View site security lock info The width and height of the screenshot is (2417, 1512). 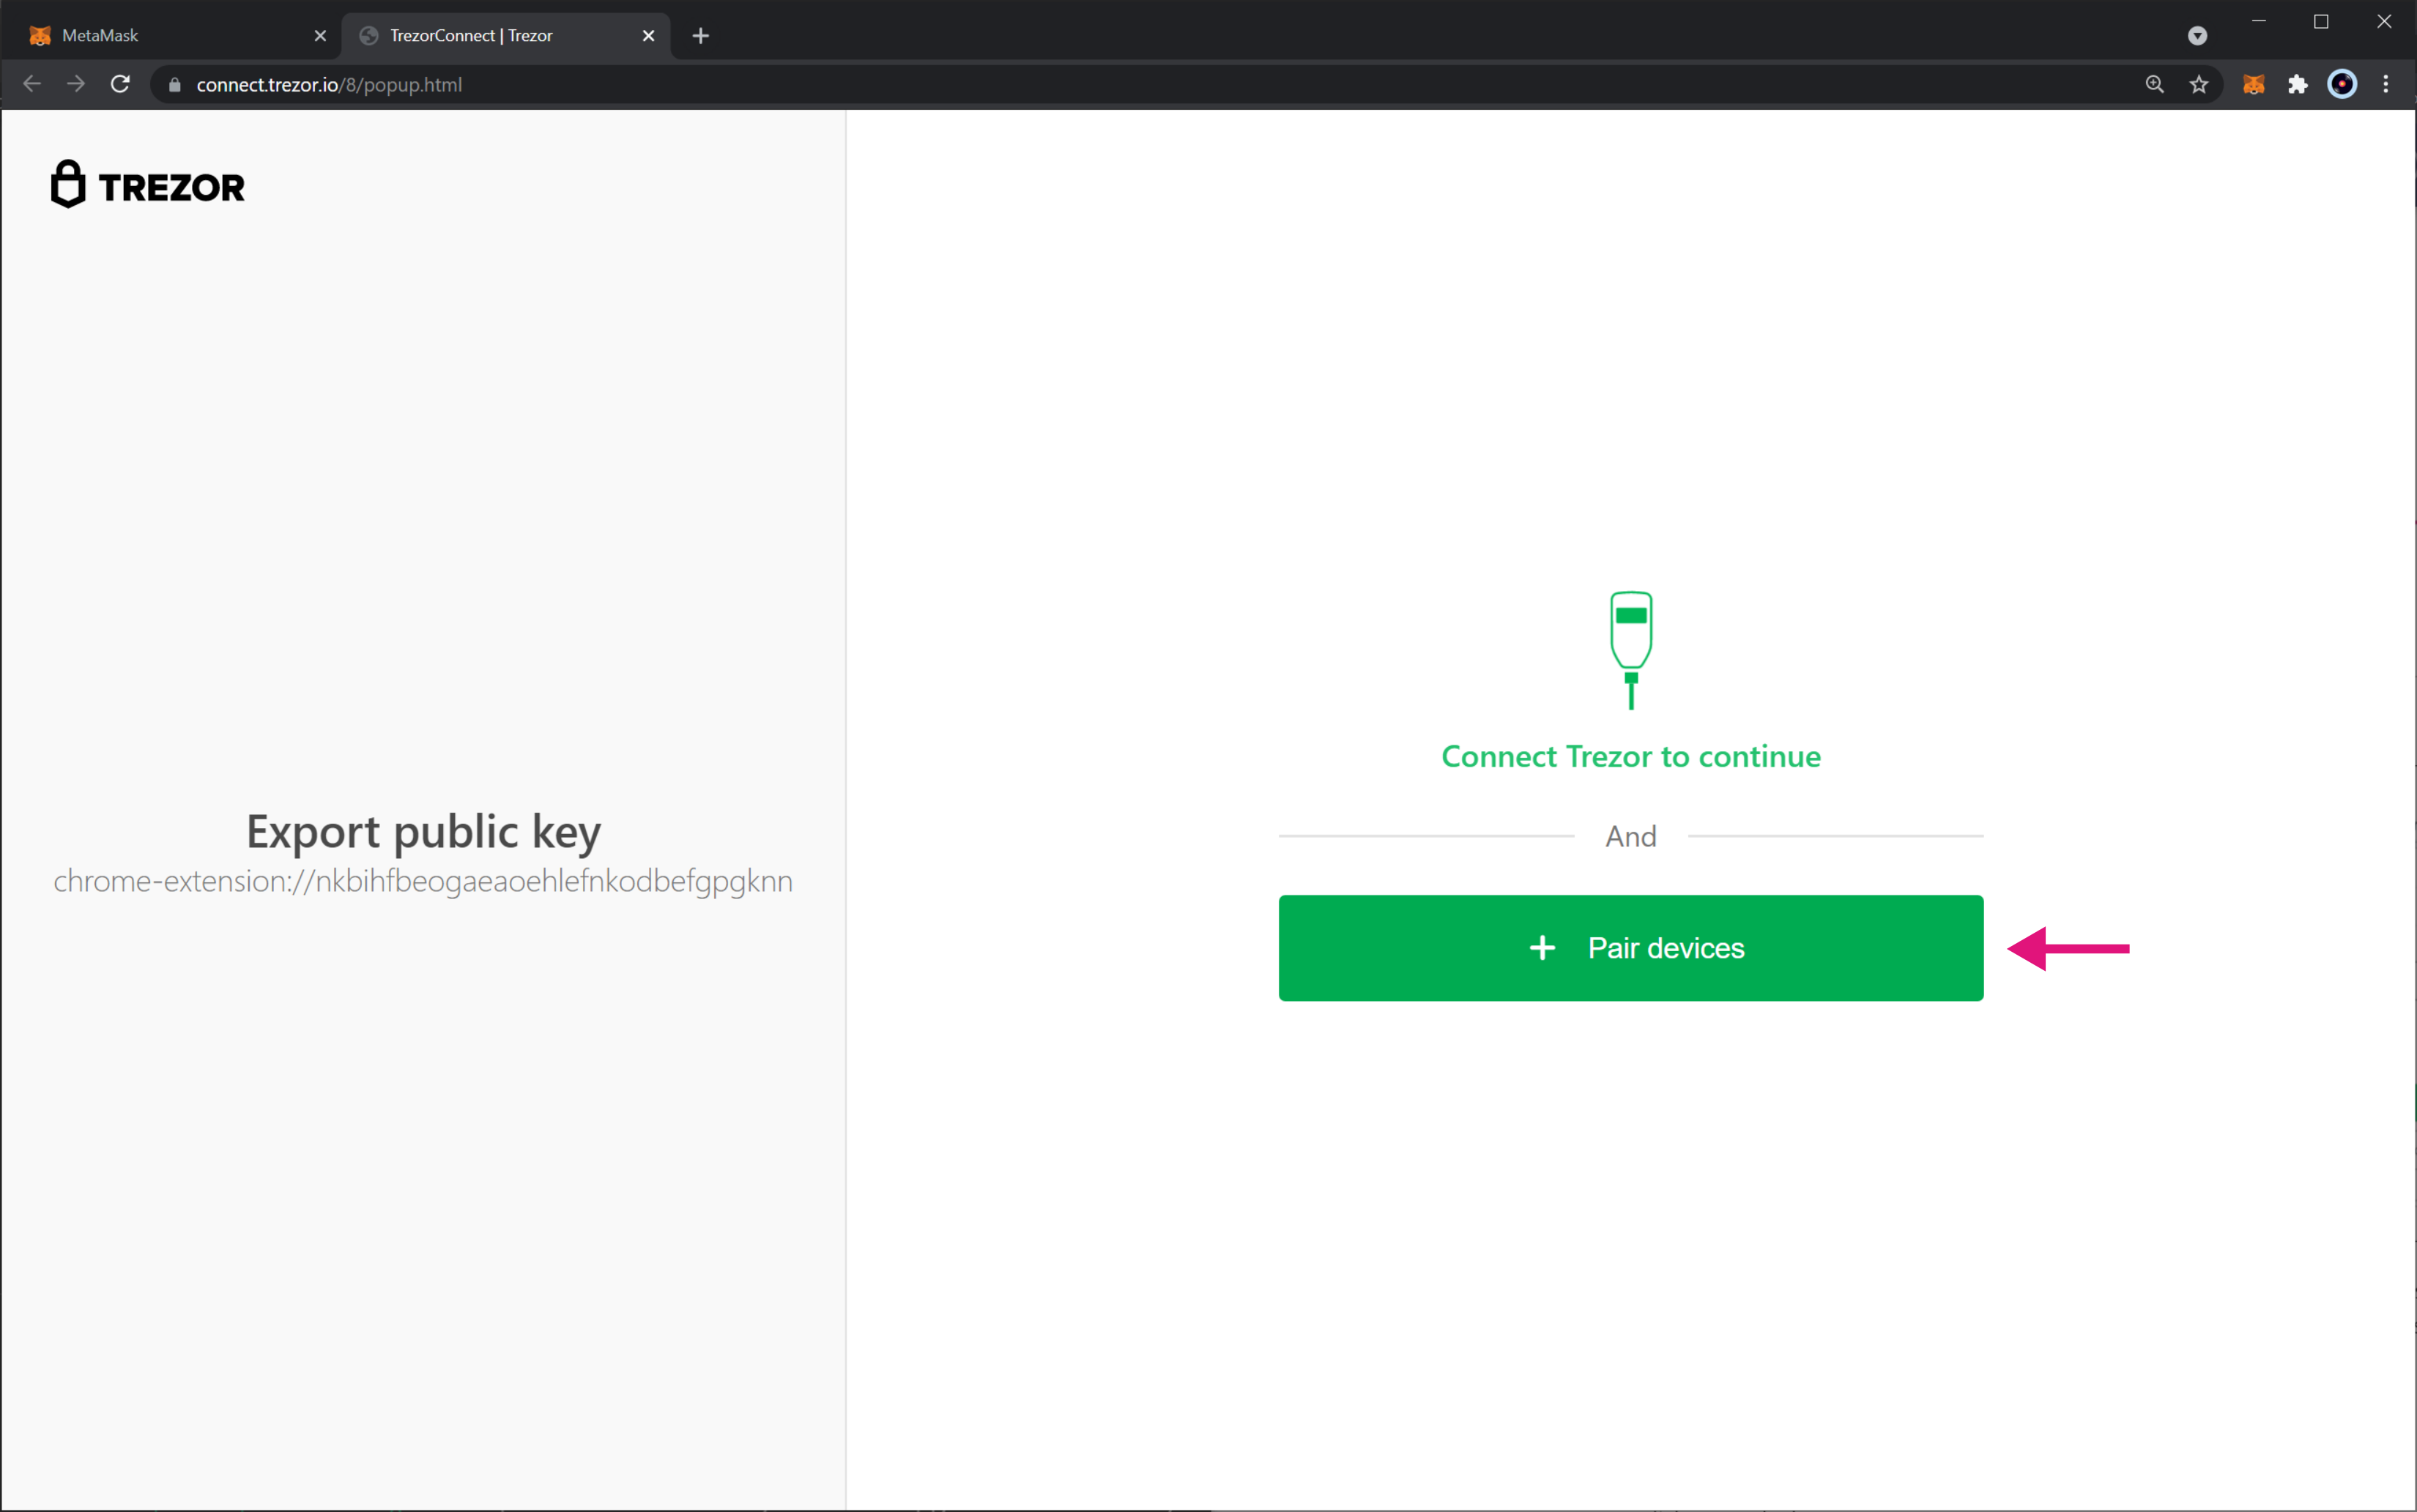(175, 85)
